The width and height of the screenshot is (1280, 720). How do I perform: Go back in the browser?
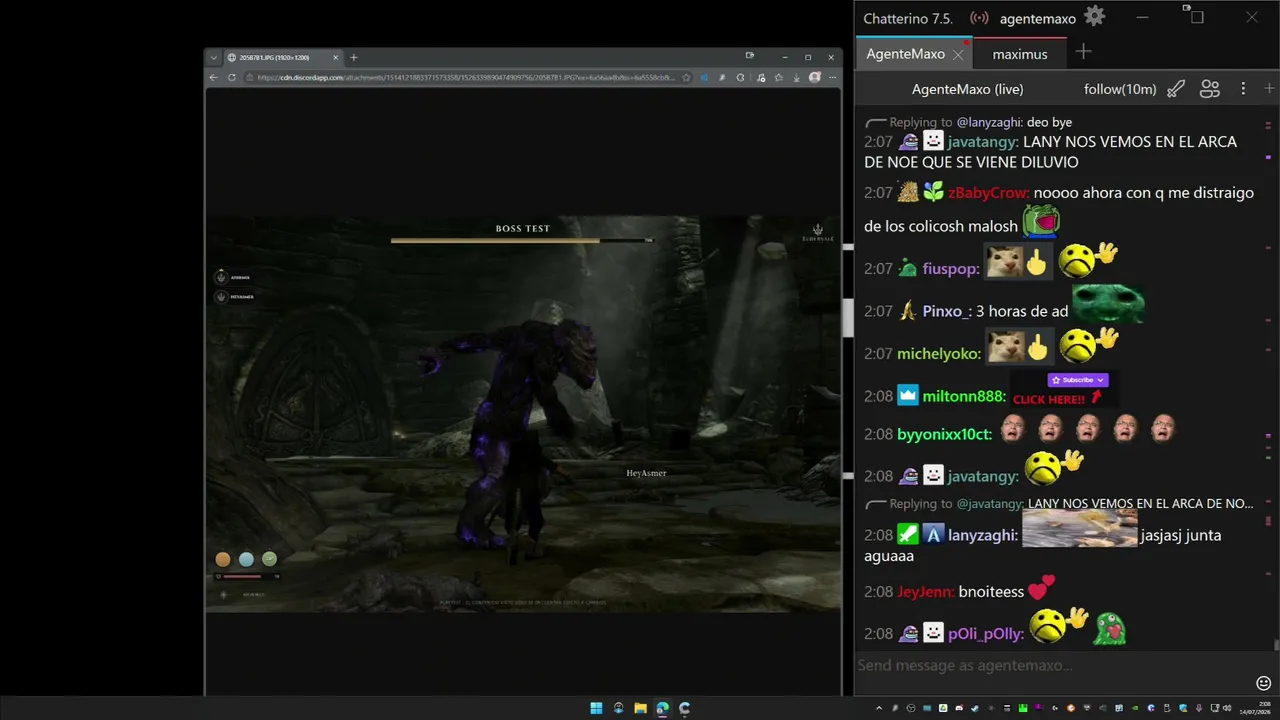coord(213,77)
